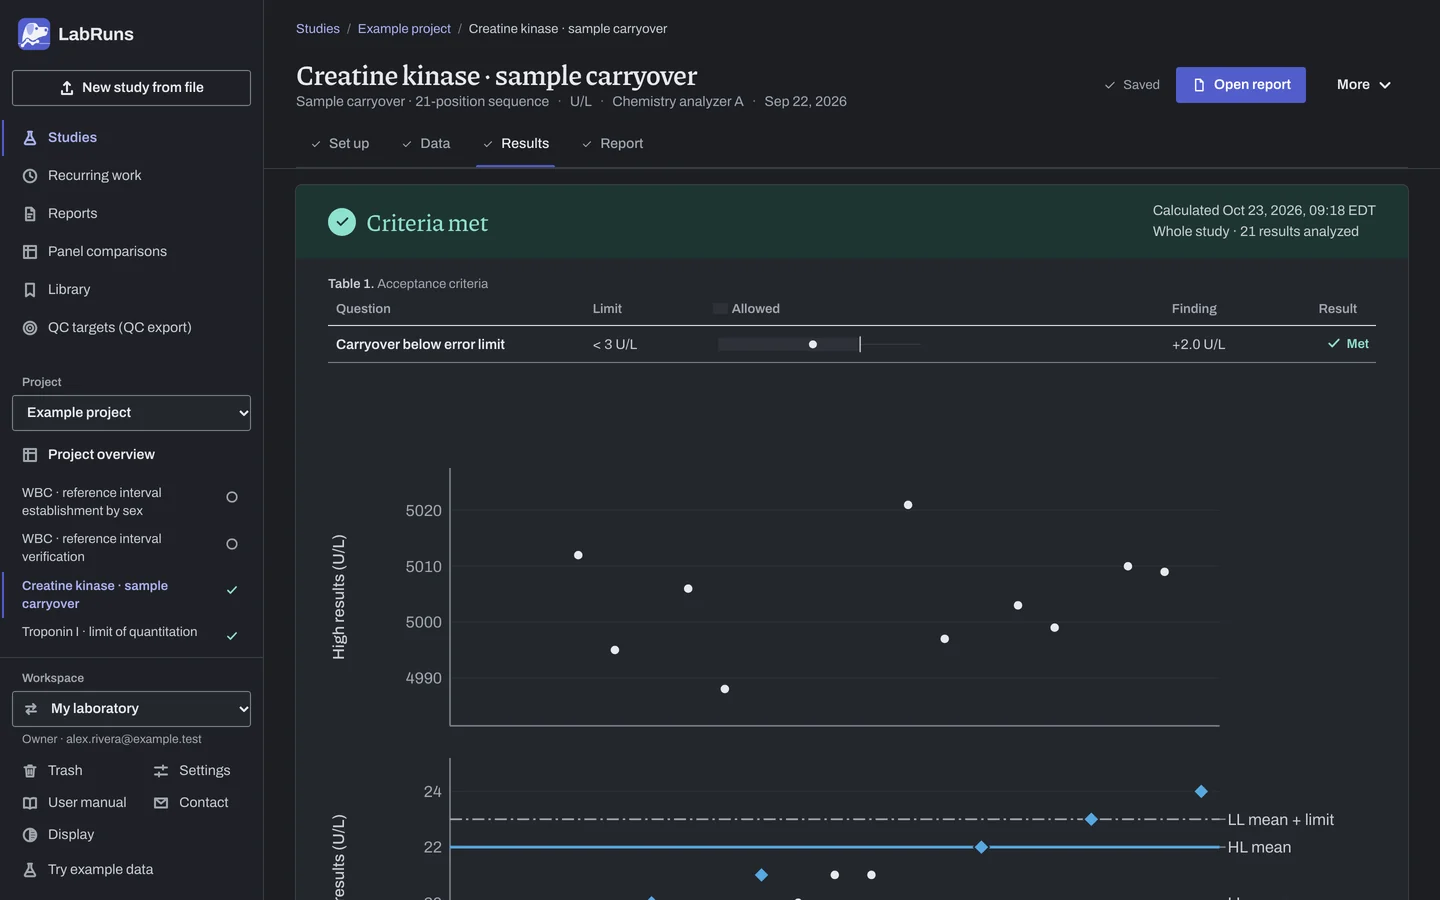Open the My laboratory workspace dropdown
Viewport: 1440px width, 900px height.
pos(131,709)
